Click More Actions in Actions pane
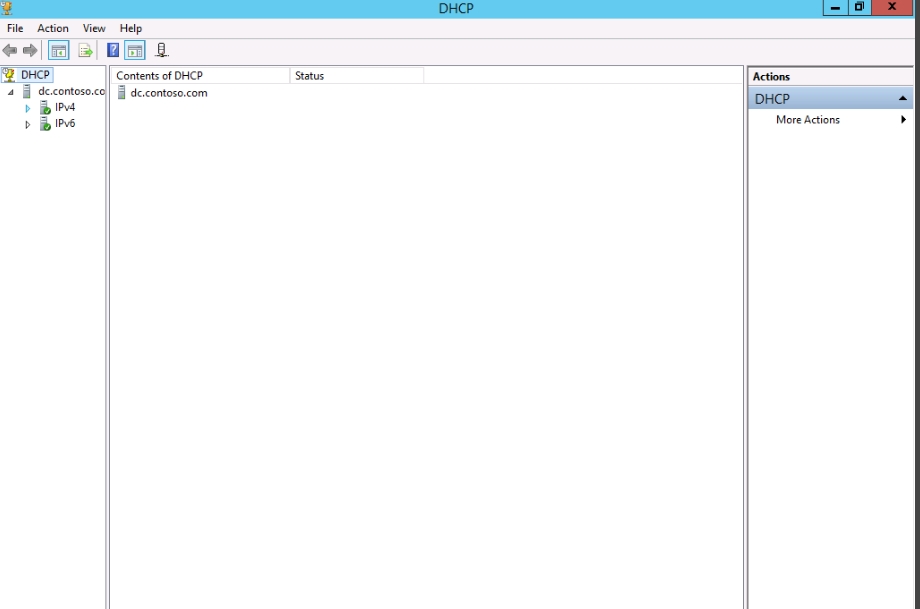 tap(808, 120)
